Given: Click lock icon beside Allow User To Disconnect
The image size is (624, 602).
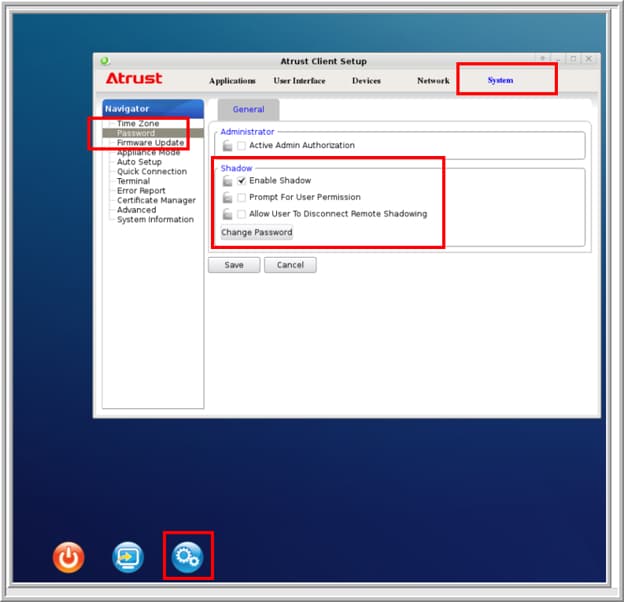Looking at the screenshot, I should pyautogui.click(x=227, y=214).
